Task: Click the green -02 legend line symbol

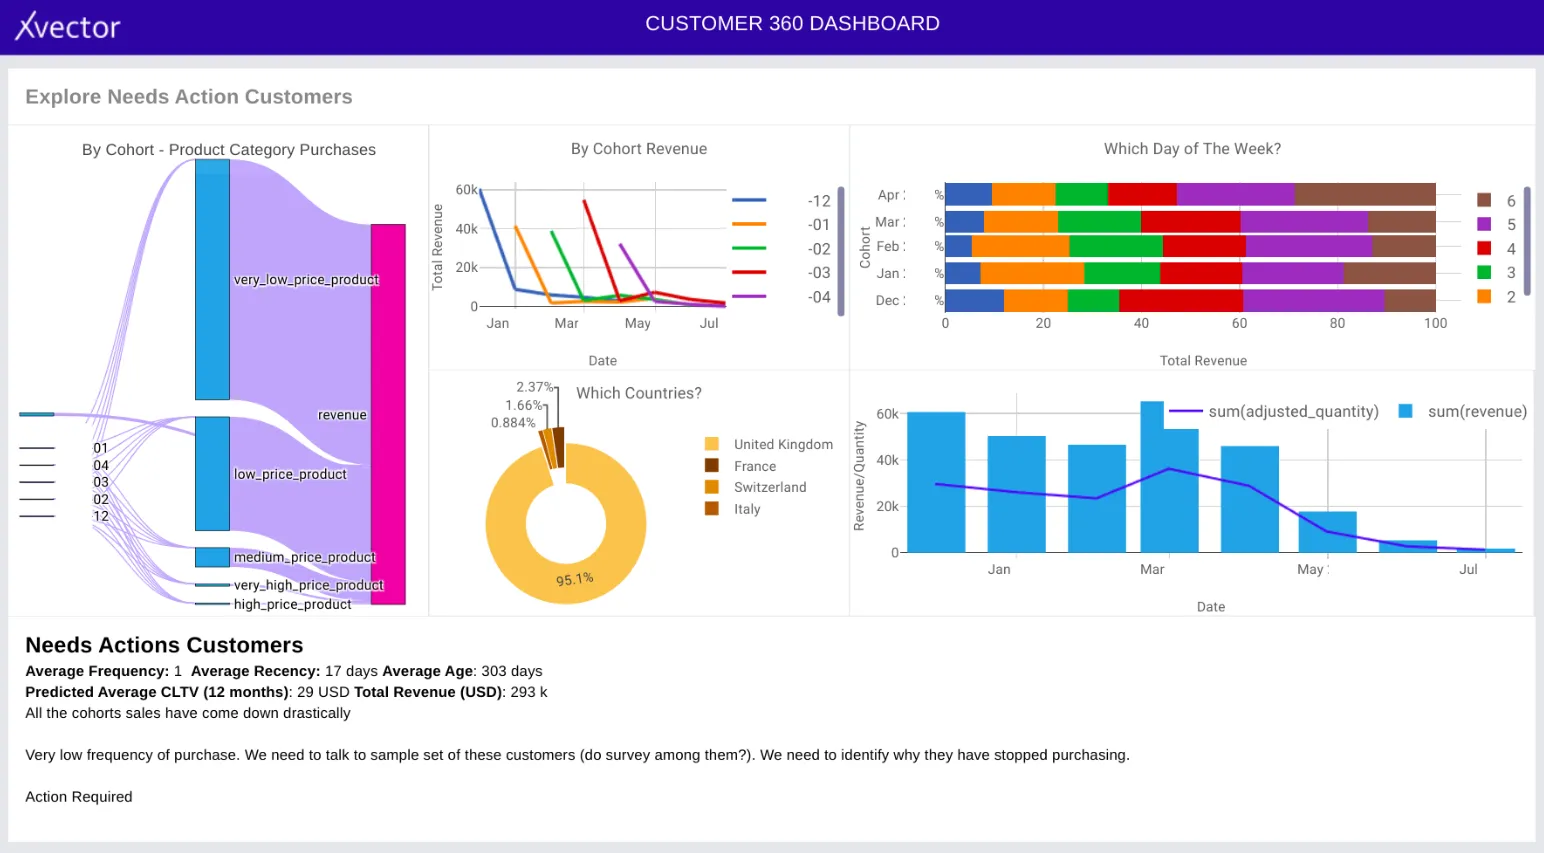Action: (x=749, y=248)
